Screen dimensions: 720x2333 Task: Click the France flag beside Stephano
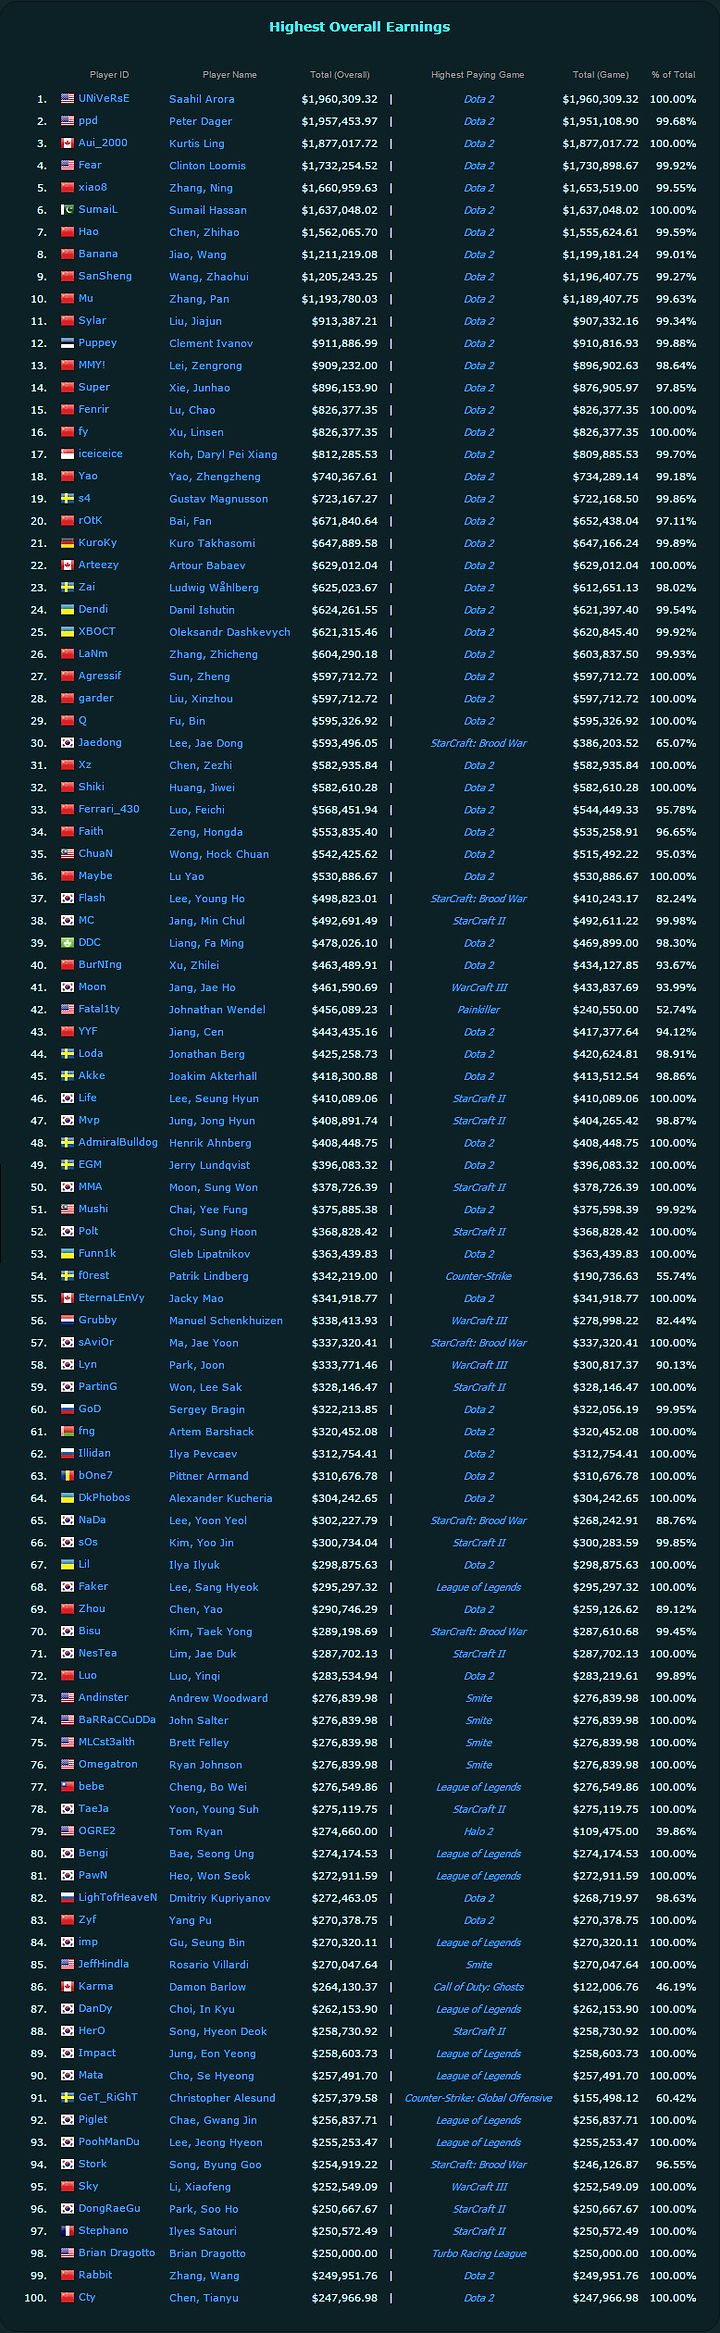[x=68, y=2230]
